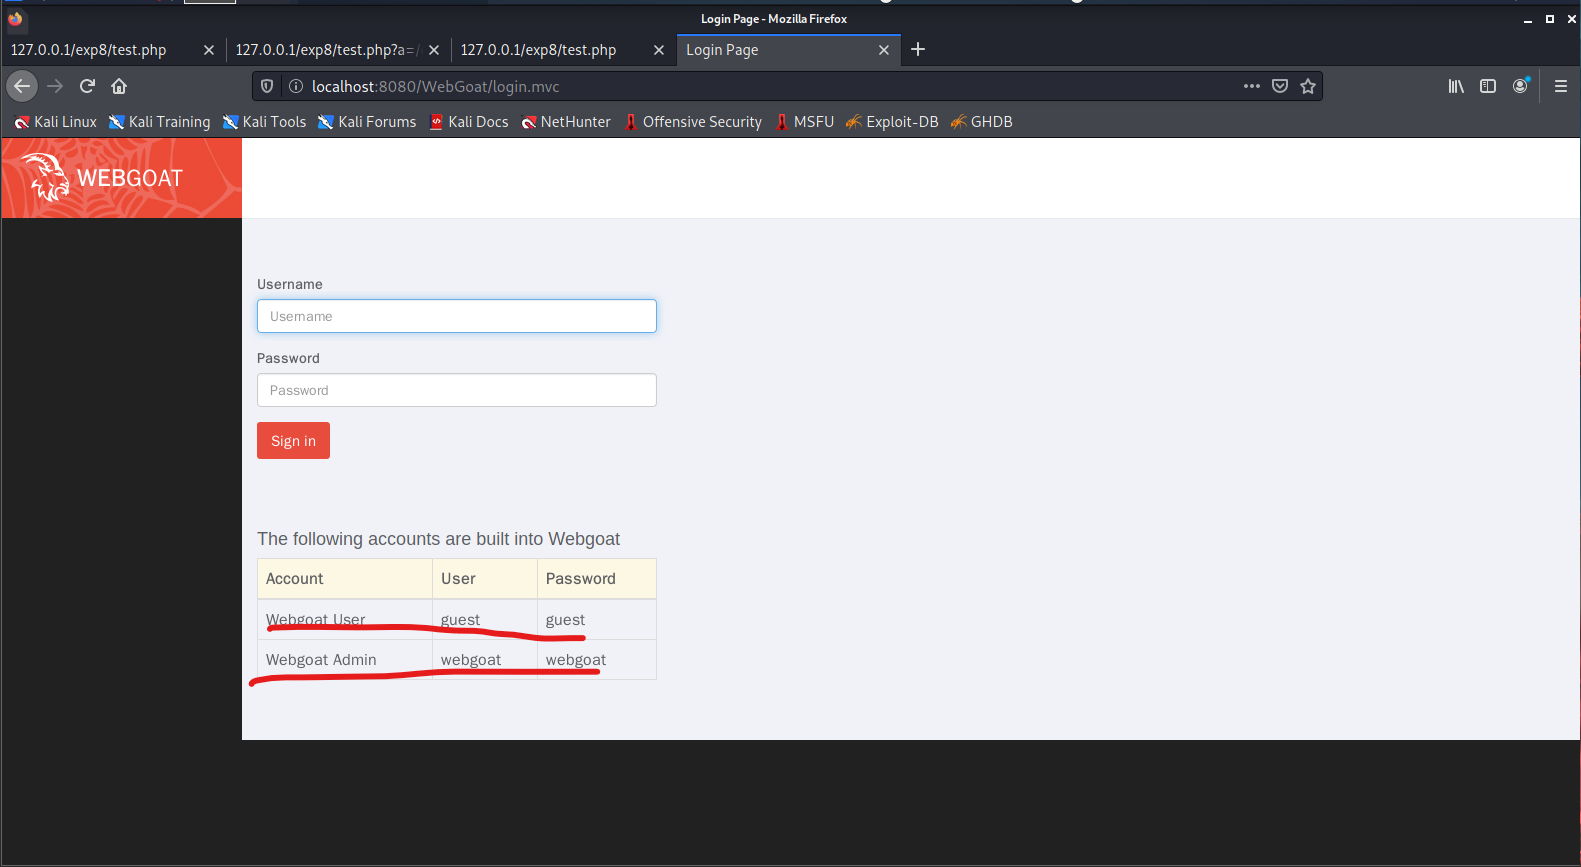
Task: Click the Firefox icon in title bar
Action: 15,19
